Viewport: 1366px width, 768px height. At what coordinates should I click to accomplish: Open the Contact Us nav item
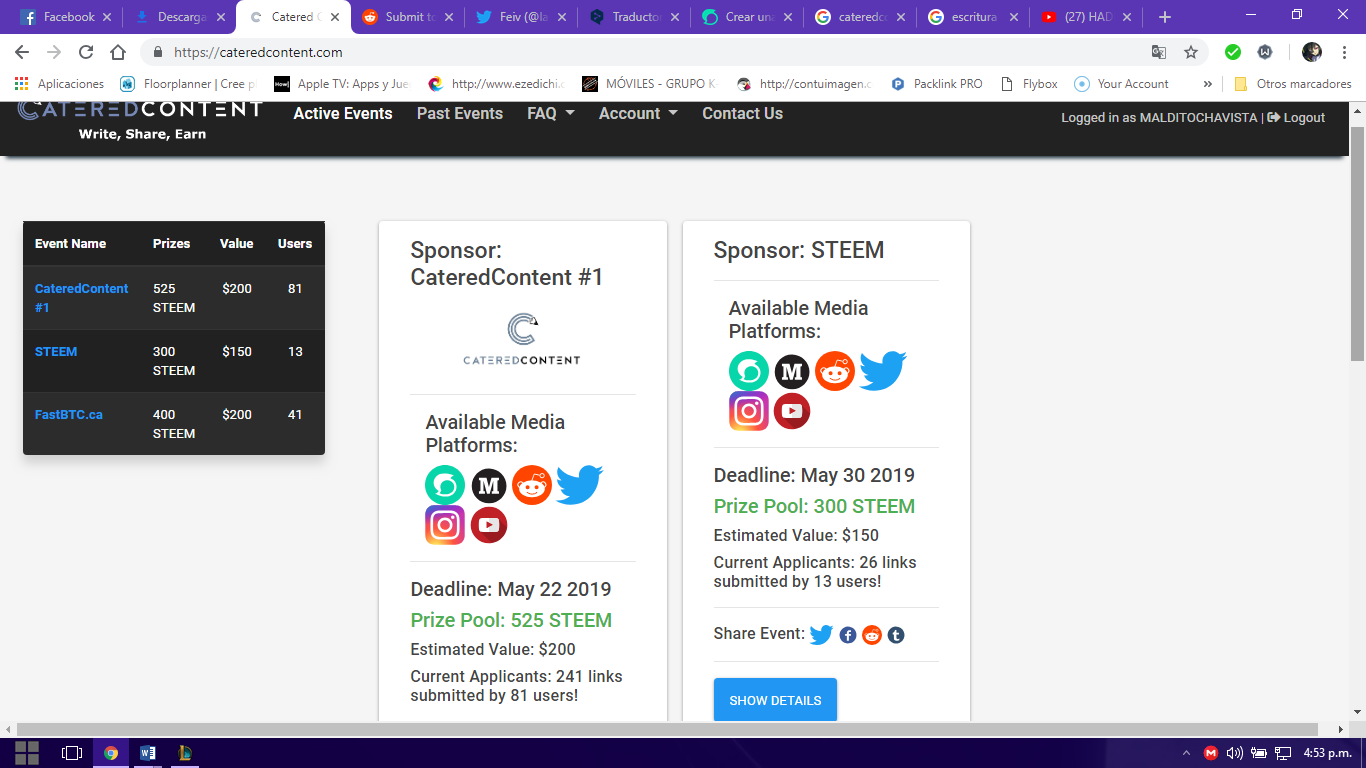tap(742, 113)
